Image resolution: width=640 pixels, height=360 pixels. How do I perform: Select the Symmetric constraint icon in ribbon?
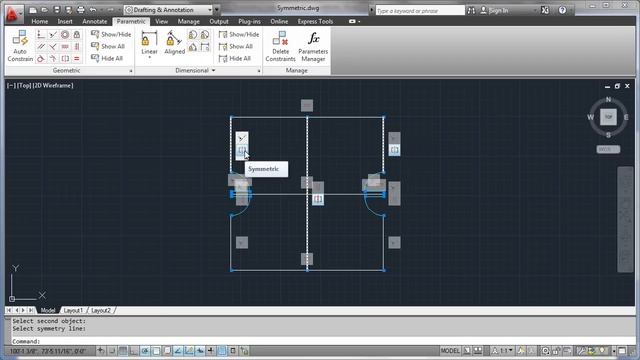tap(64, 58)
